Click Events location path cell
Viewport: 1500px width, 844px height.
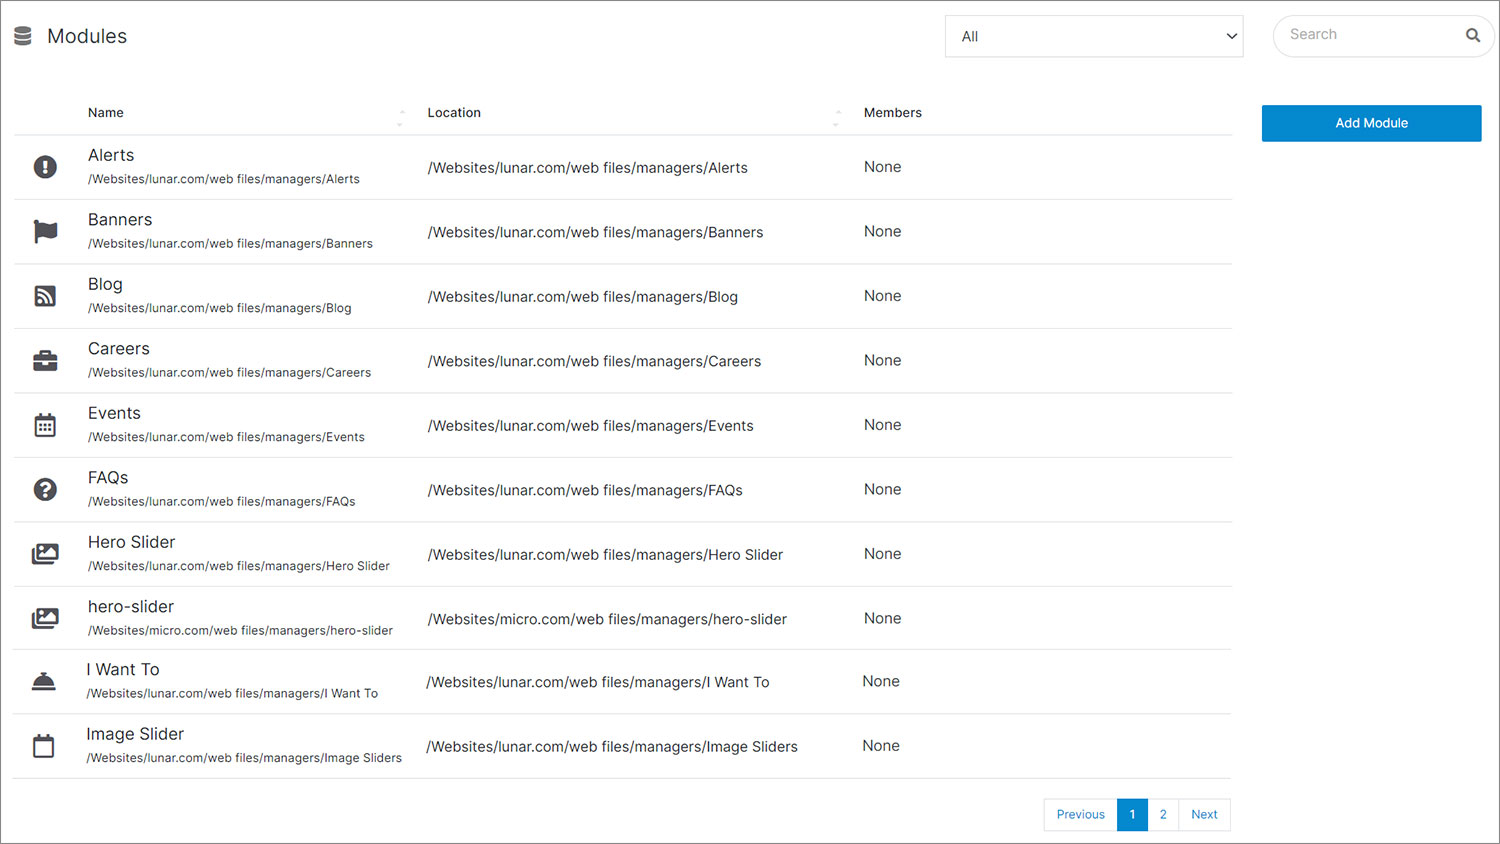591,426
